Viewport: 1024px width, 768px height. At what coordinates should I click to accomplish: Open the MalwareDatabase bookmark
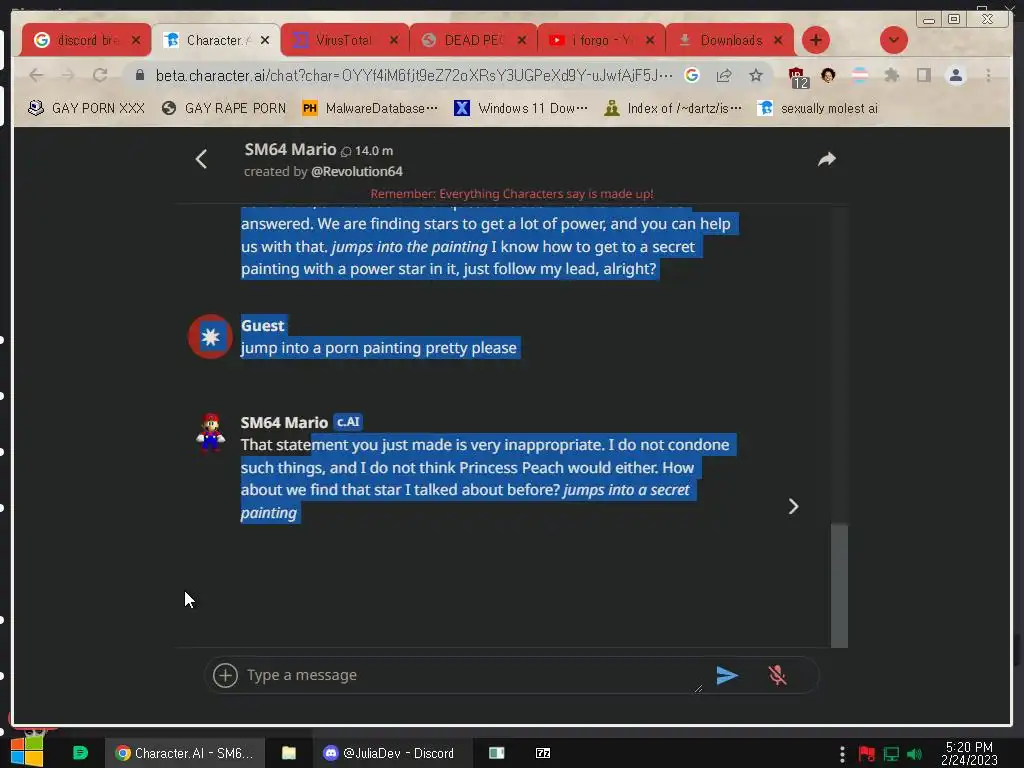(x=370, y=108)
